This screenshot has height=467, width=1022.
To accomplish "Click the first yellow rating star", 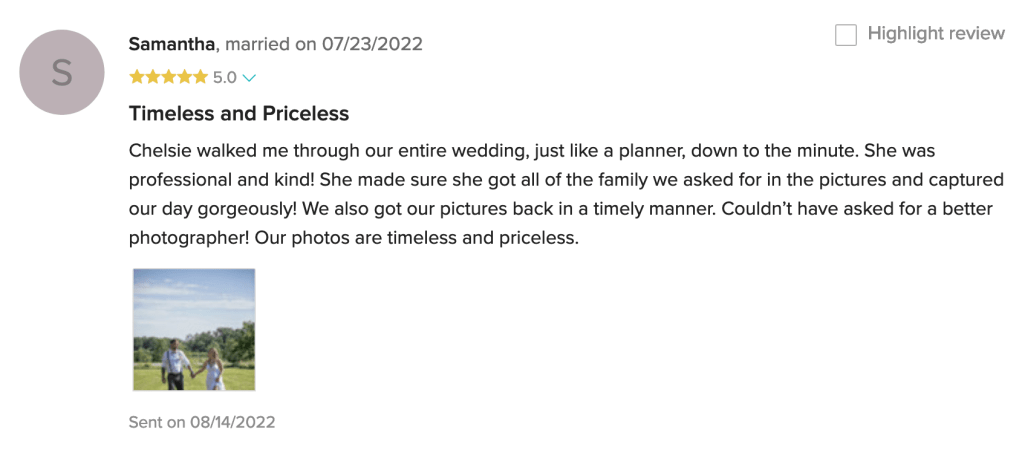I will pos(136,77).
